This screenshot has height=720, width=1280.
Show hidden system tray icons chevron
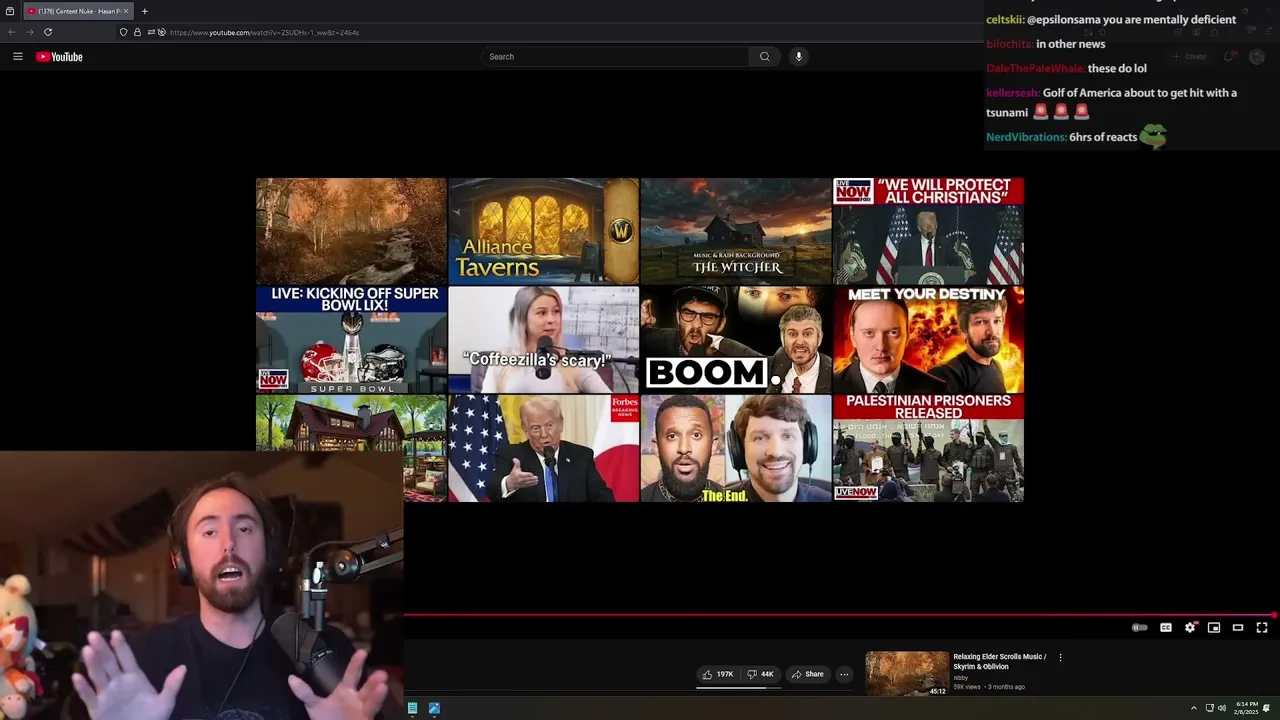(1193, 708)
